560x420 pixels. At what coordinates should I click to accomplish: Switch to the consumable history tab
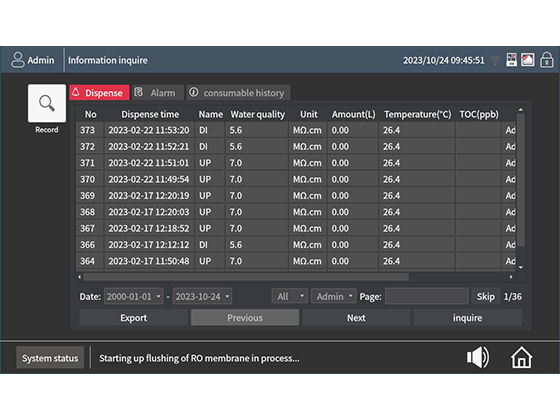click(x=238, y=93)
